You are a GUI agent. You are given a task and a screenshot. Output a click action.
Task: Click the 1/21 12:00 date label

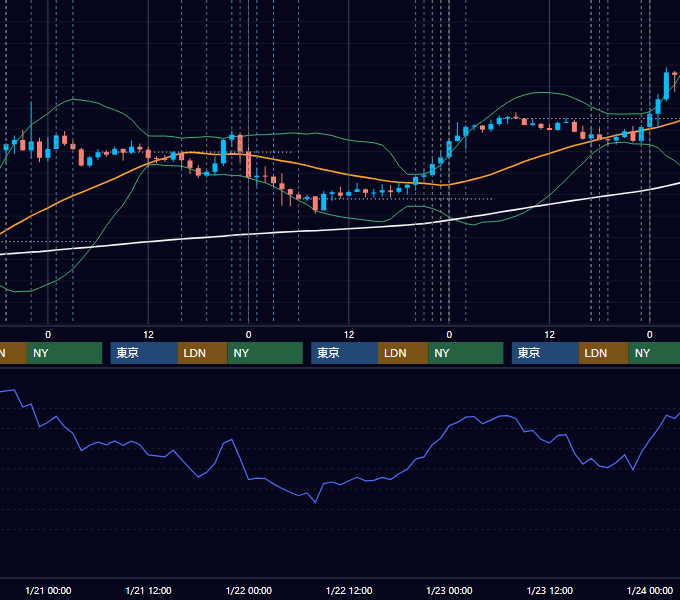coord(148,590)
